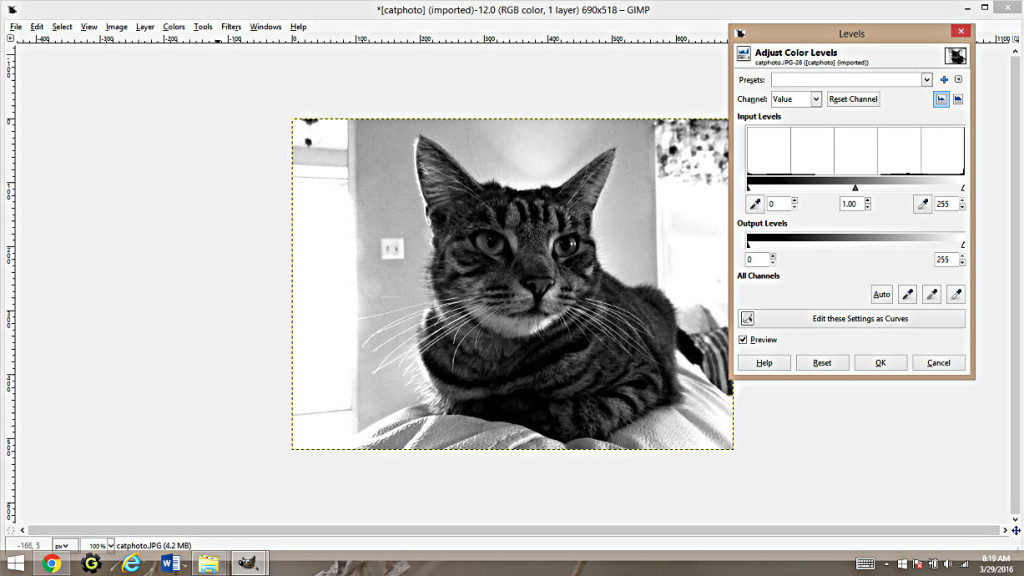Click the low output value field showing 0

(x=758, y=259)
